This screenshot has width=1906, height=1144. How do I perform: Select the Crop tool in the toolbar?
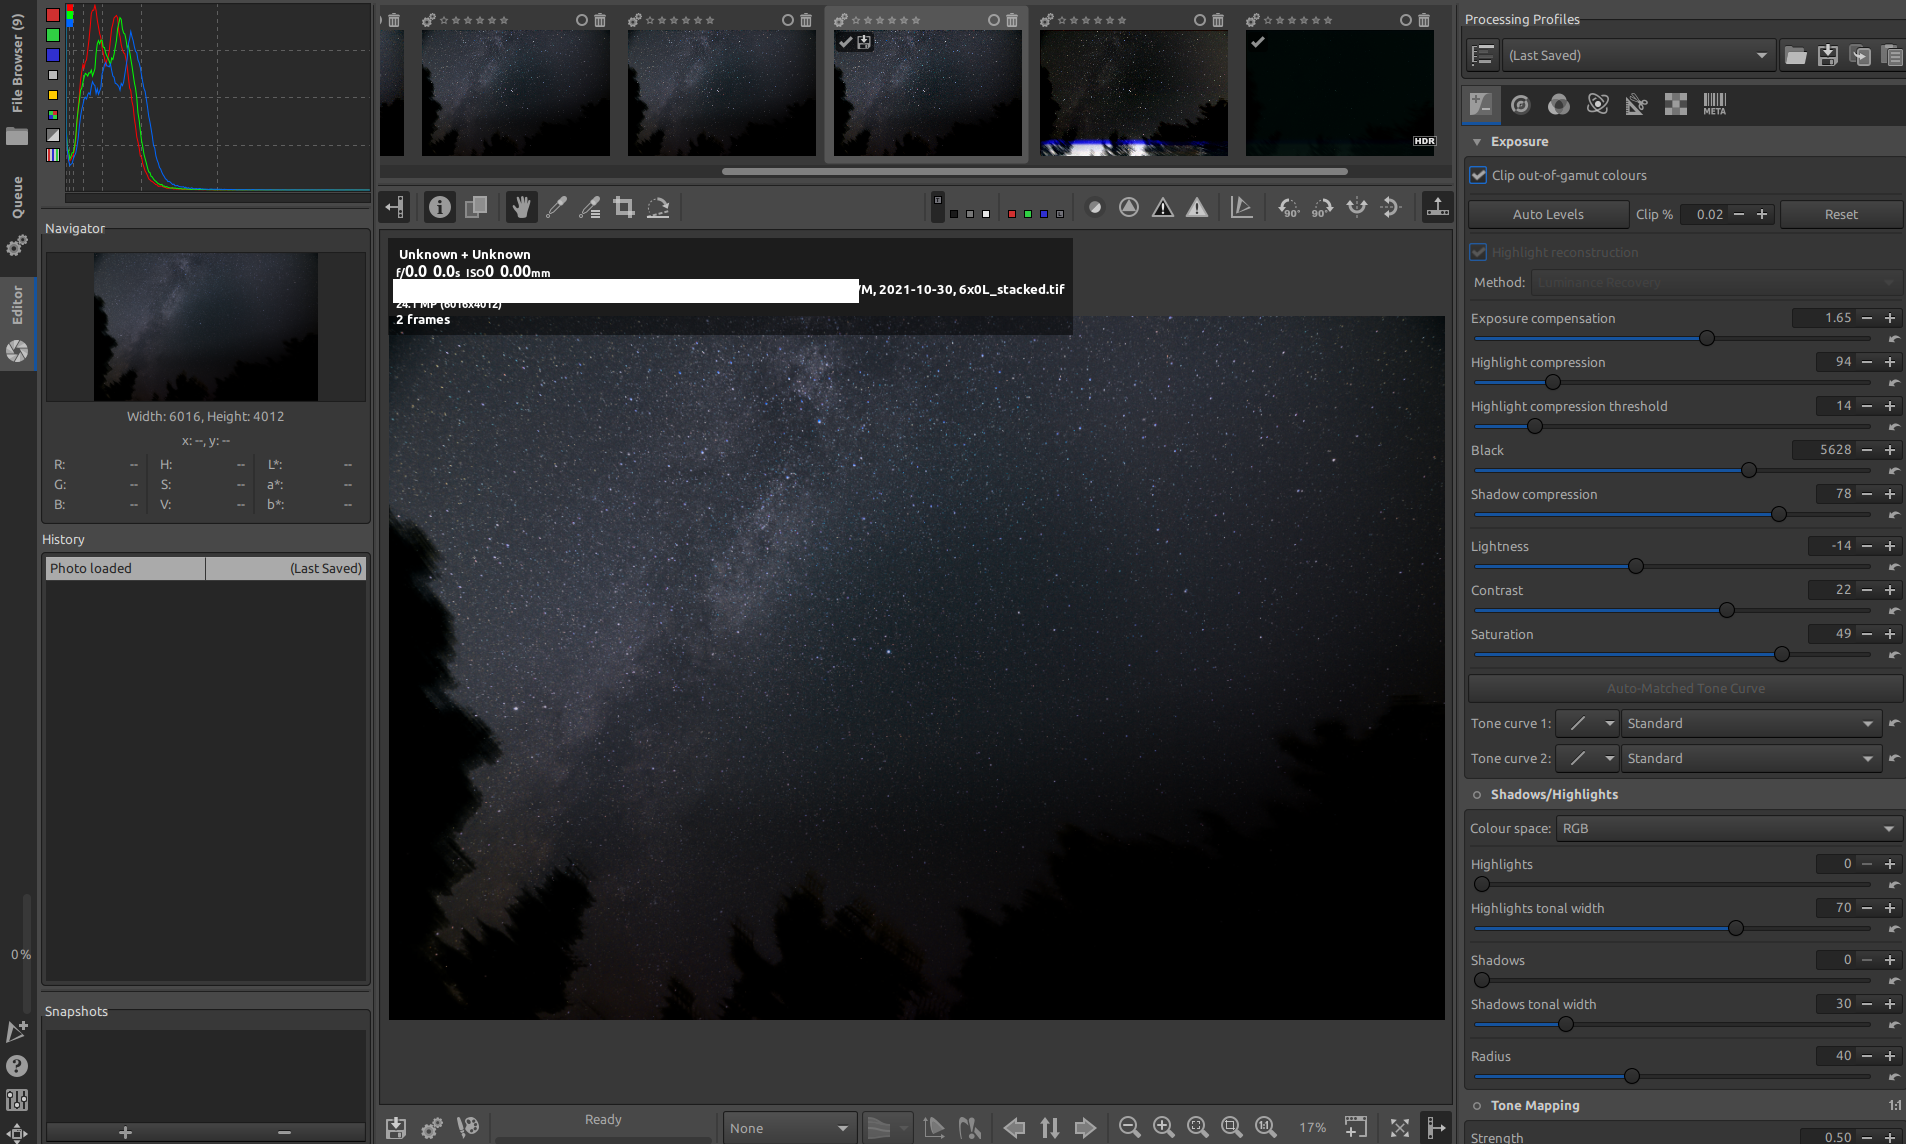624,207
